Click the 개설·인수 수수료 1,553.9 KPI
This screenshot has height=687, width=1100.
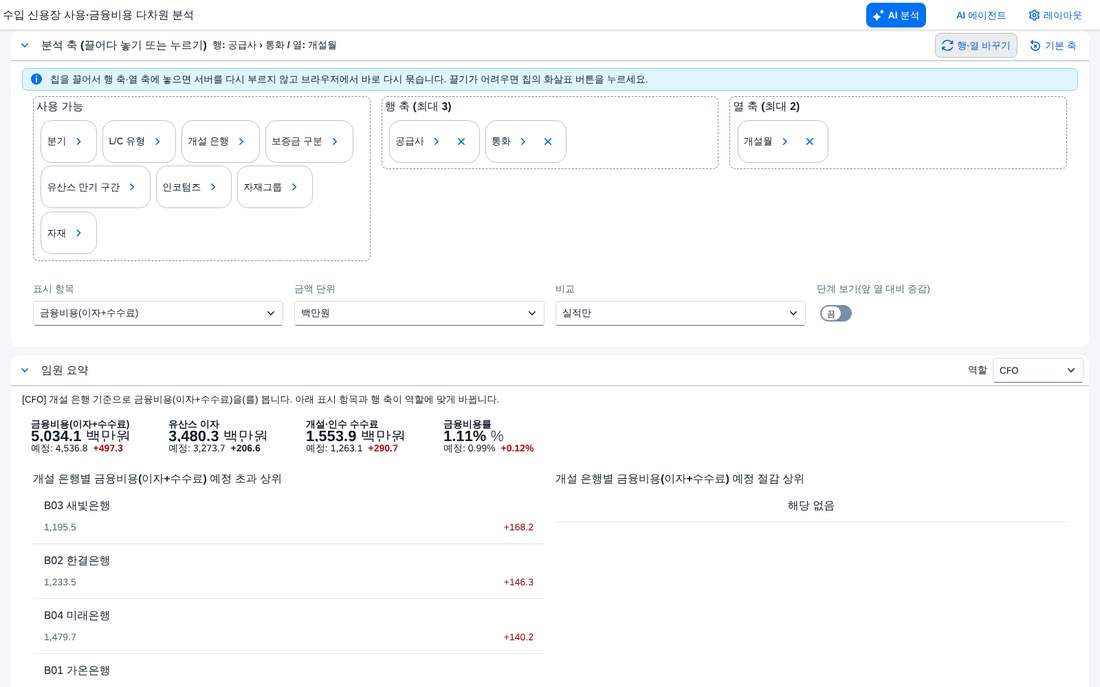point(355,436)
